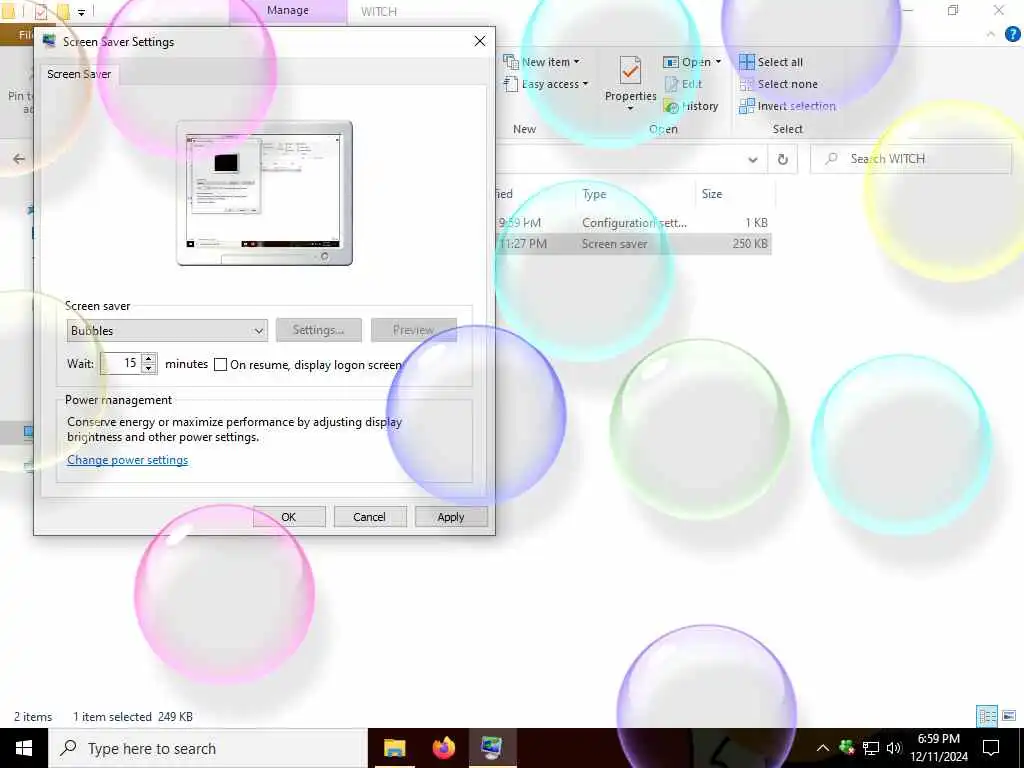The image size is (1024, 768).
Task: Expand address bar history dropdown
Action: 753,159
